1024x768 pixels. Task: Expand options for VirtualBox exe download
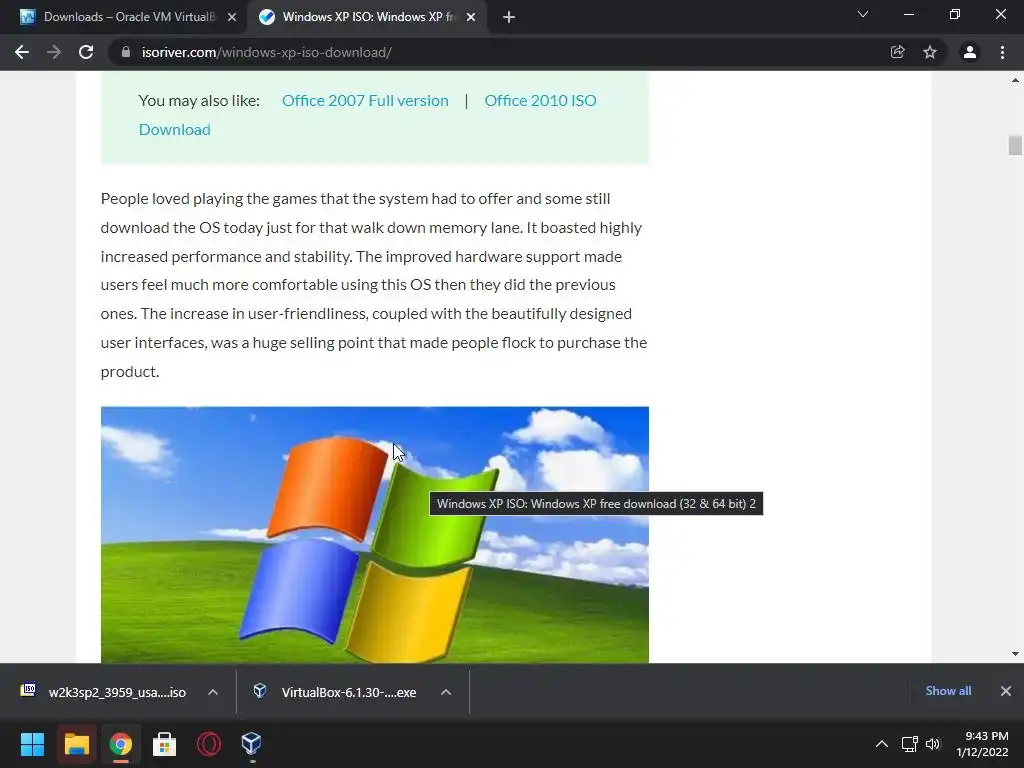(x=446, y=692)
